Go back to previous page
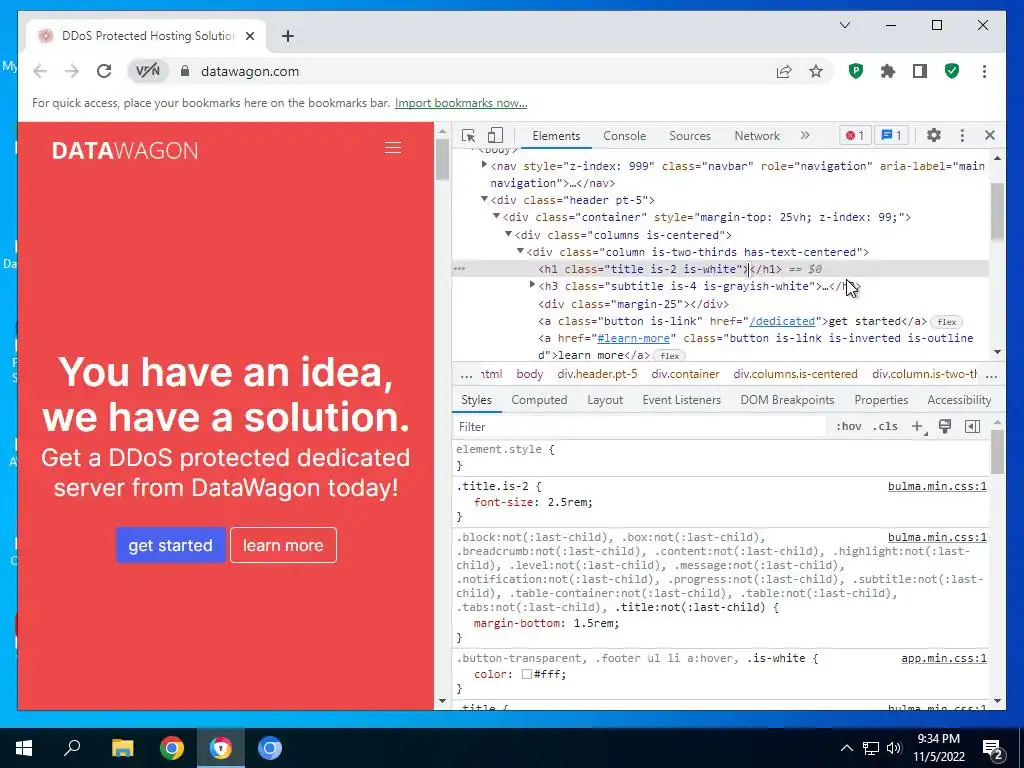This screenshot has width=1024, height=768. tap(40, 71)
